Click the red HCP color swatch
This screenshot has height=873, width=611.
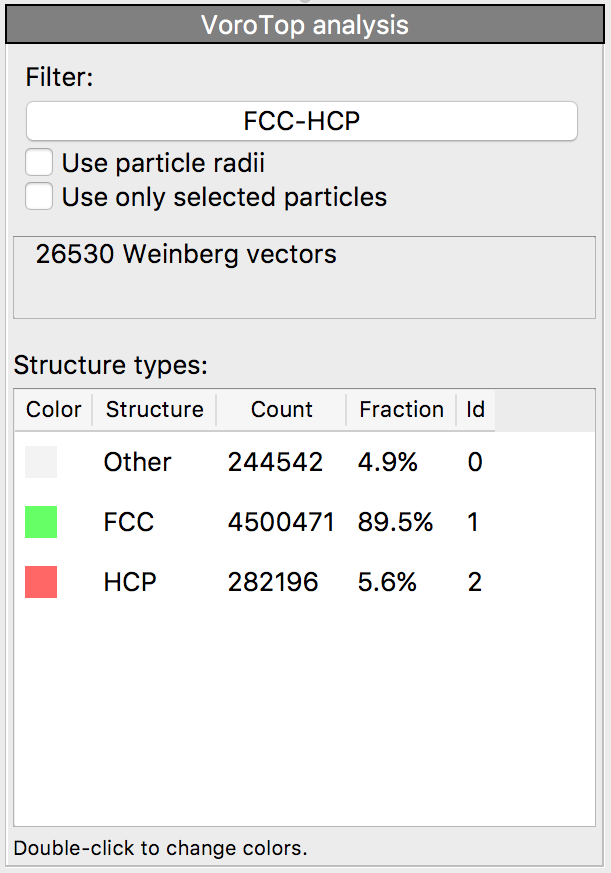click(41, 582)
